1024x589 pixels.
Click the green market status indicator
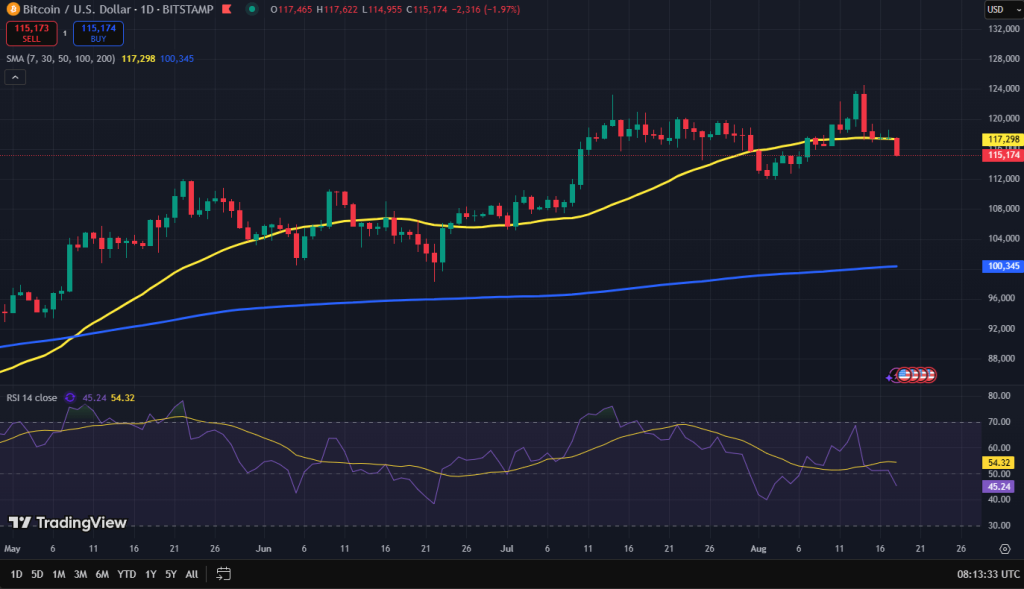[x=250, y=9]
